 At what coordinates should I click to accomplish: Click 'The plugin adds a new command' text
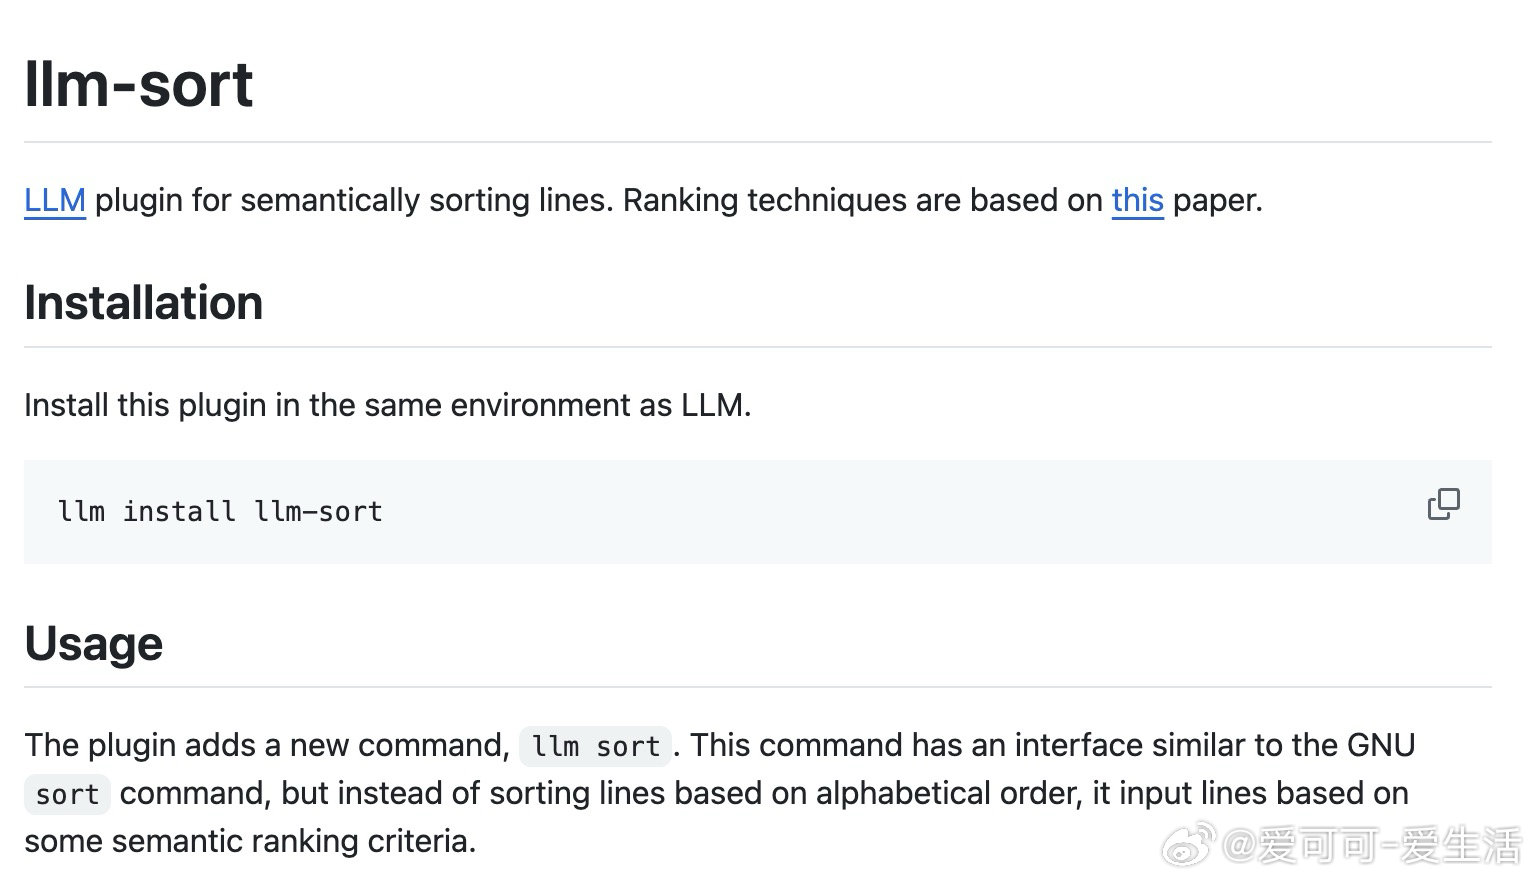(267, 745)
